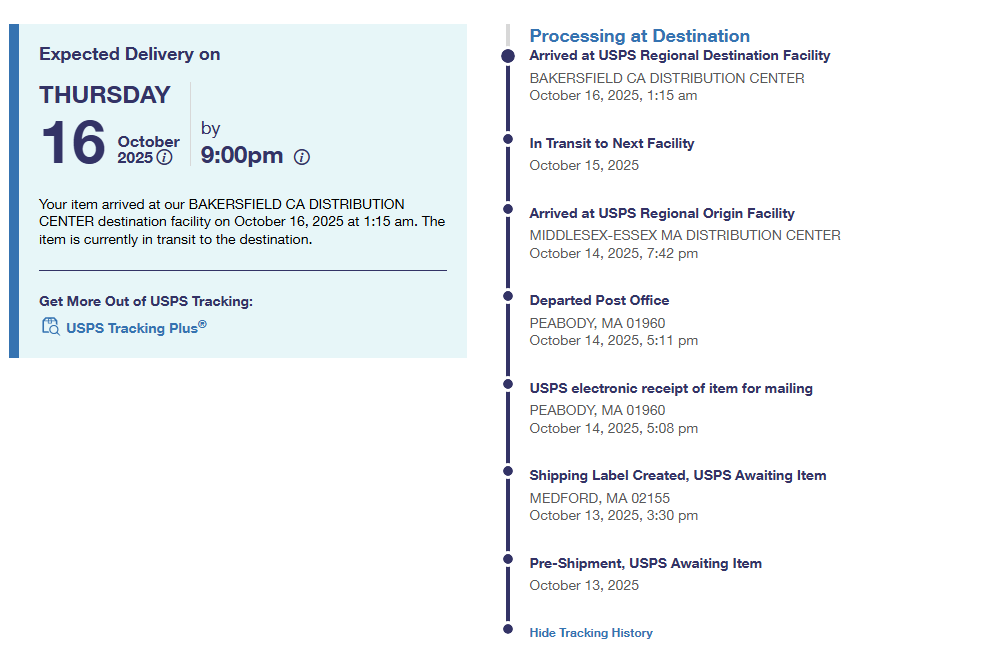Viewport: 987px width, 659px height.
Task: Click the timeline dot for Arrived at Regional Destination Facility
Action: point(508,56)
